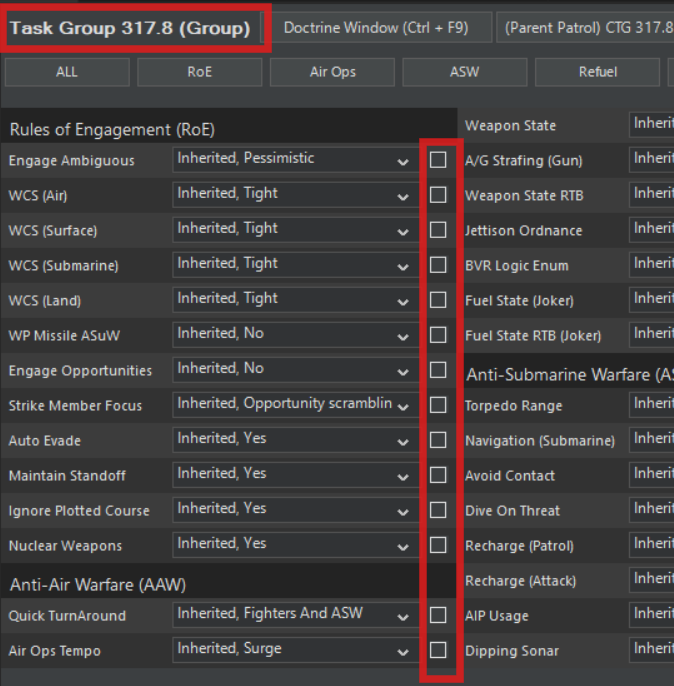Open the Nuclear Weapons dropdown
The height and width of the screenshot is (686, 674).
[295, 545]
